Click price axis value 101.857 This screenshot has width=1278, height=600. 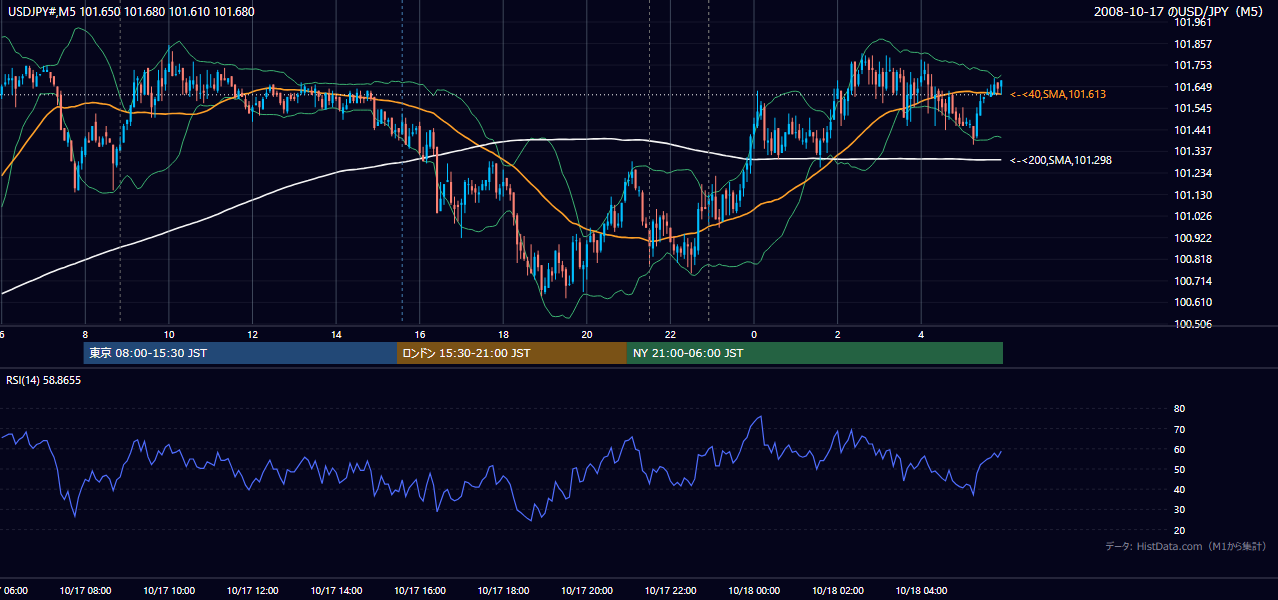(1193, 44)
